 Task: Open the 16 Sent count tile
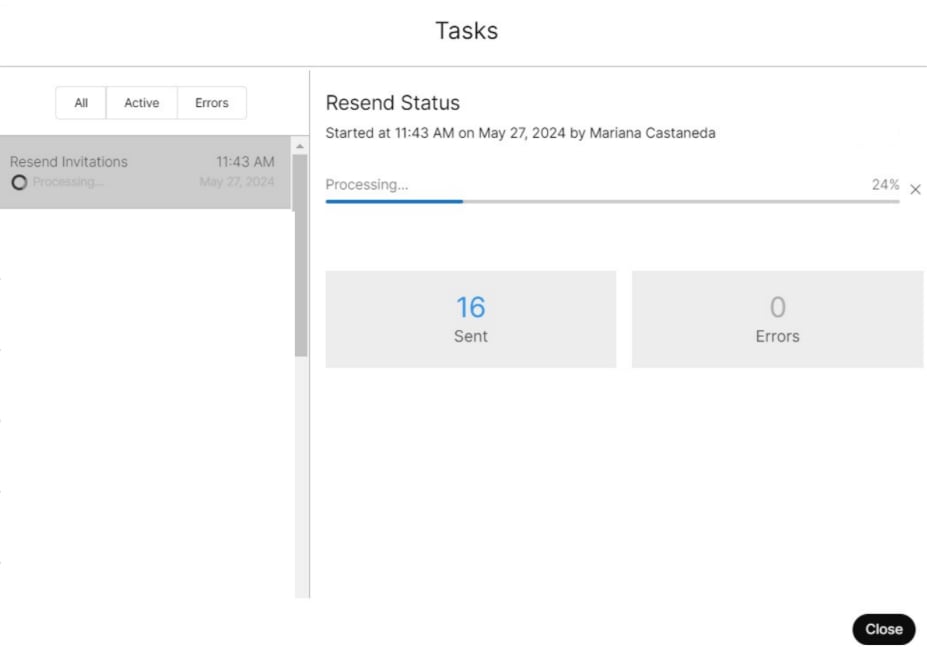click(471, 319)
